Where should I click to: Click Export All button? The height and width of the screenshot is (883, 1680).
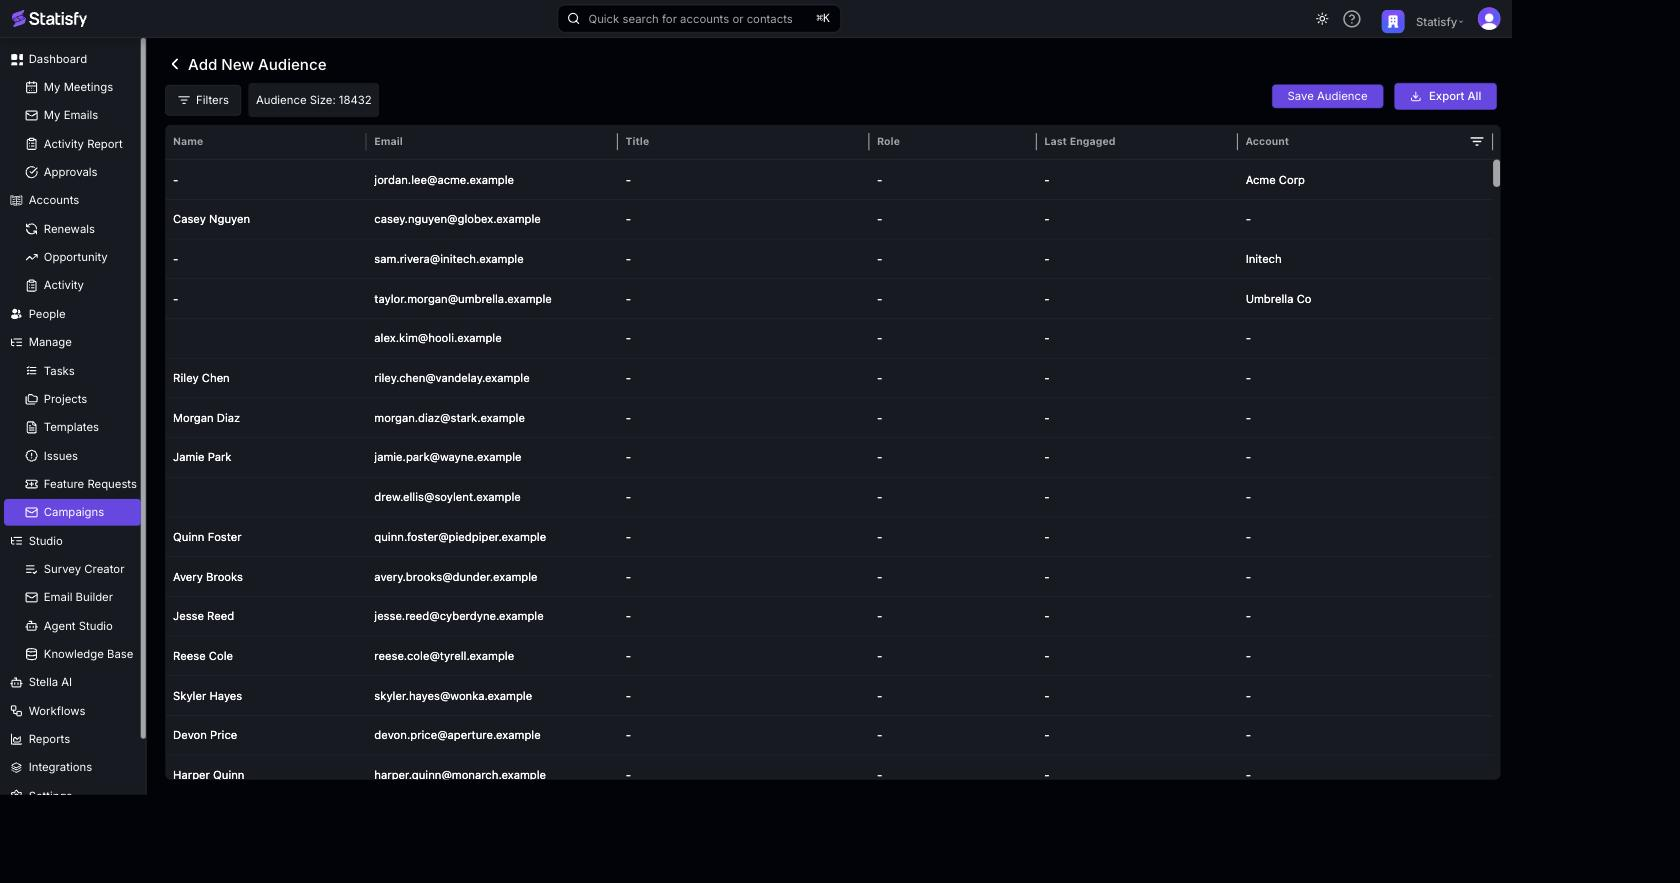click(1445, 96)
